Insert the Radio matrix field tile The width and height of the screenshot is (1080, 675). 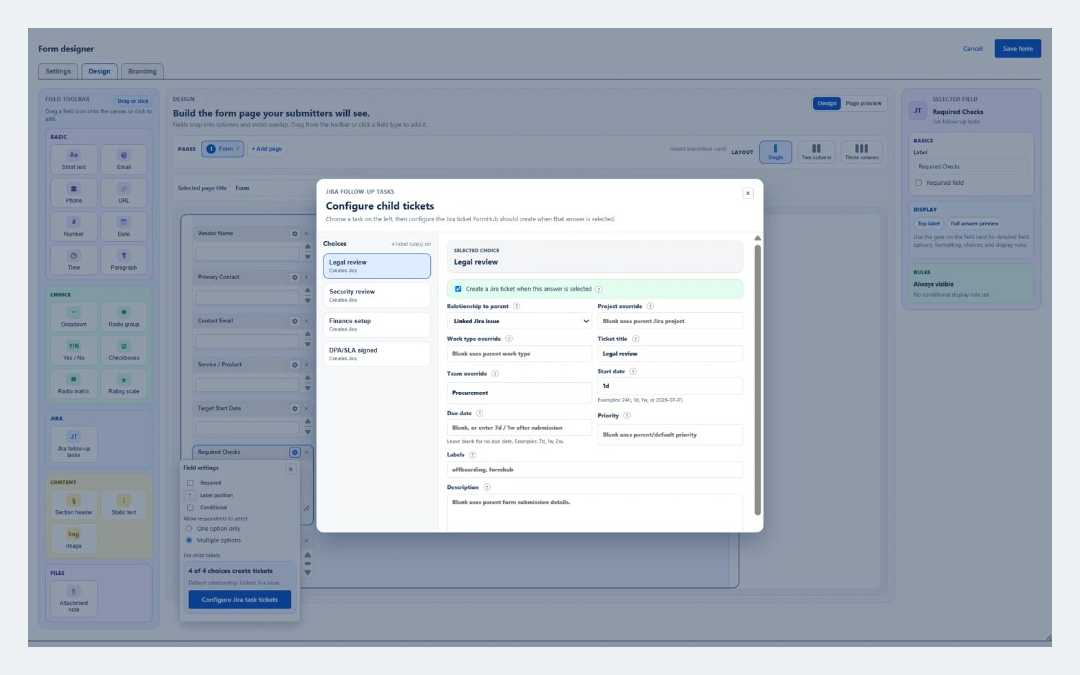pyautogui.click(x=74, y=384)
